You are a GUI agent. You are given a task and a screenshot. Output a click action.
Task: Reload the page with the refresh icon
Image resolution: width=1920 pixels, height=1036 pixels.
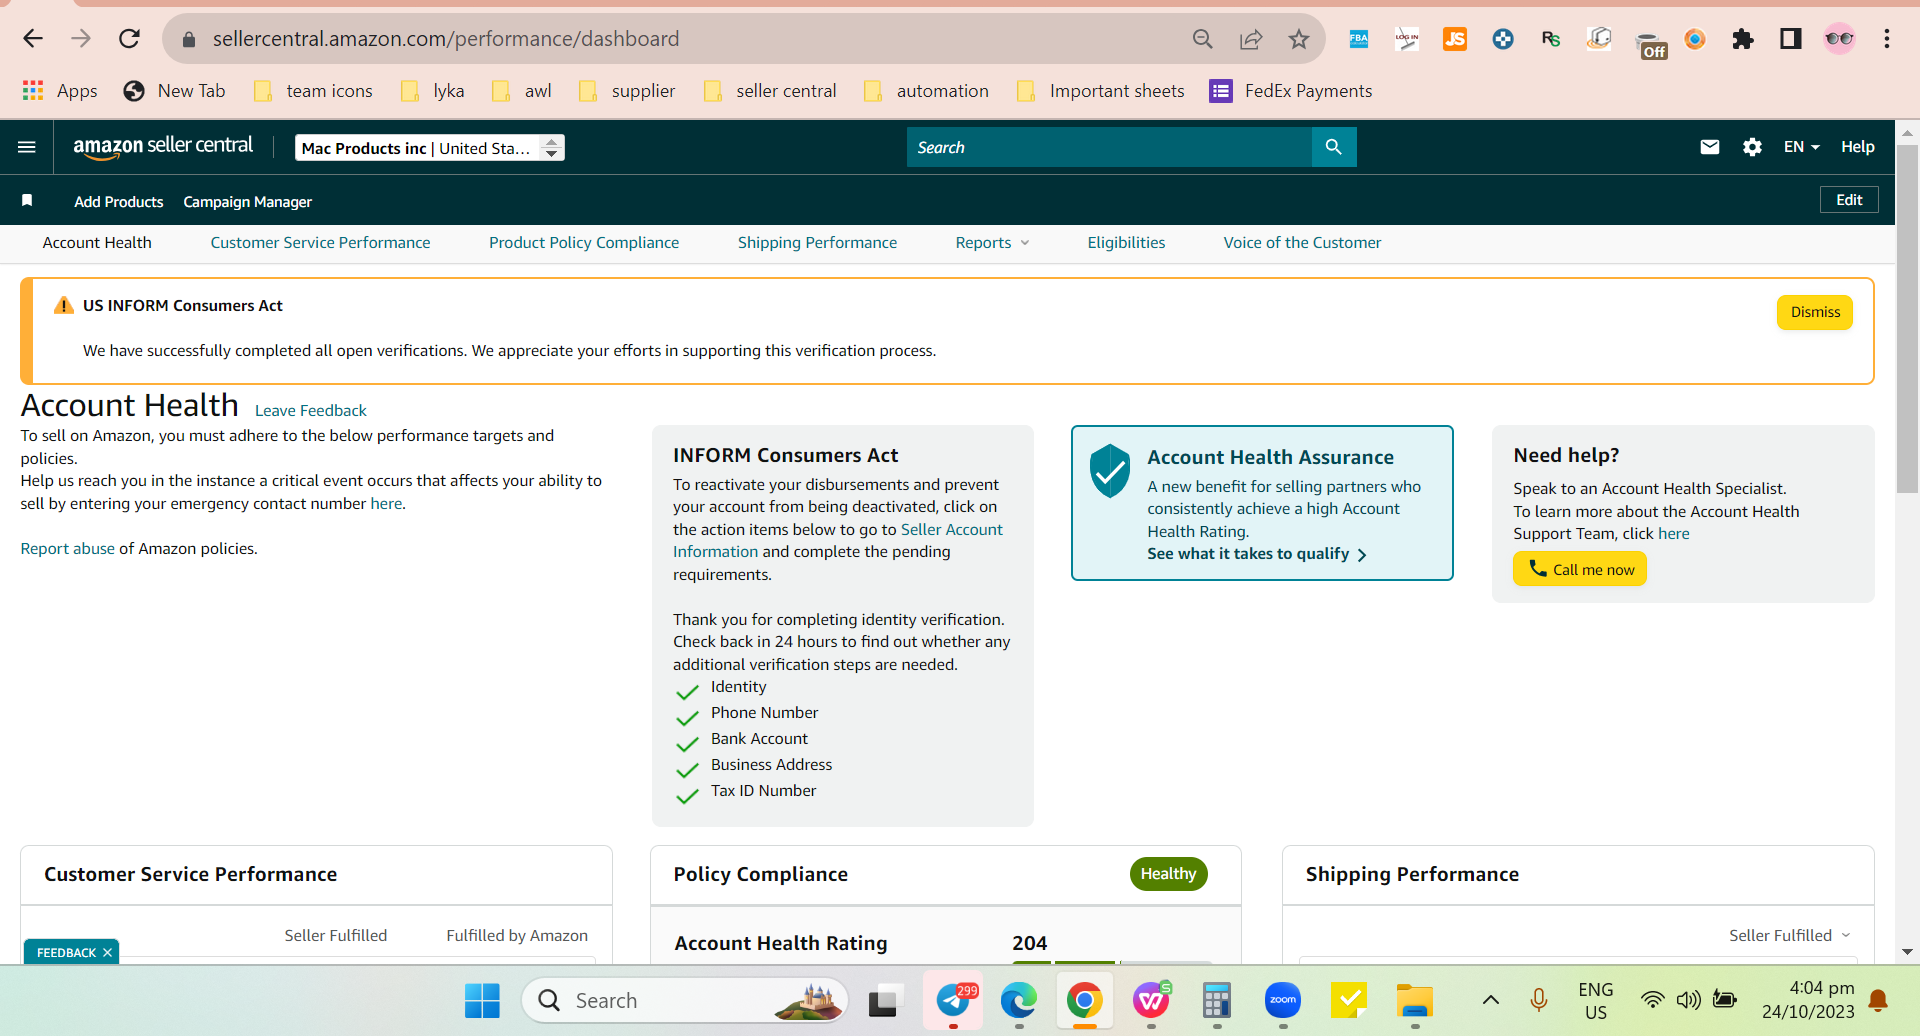pyautogui.click(x=129, y=39)
